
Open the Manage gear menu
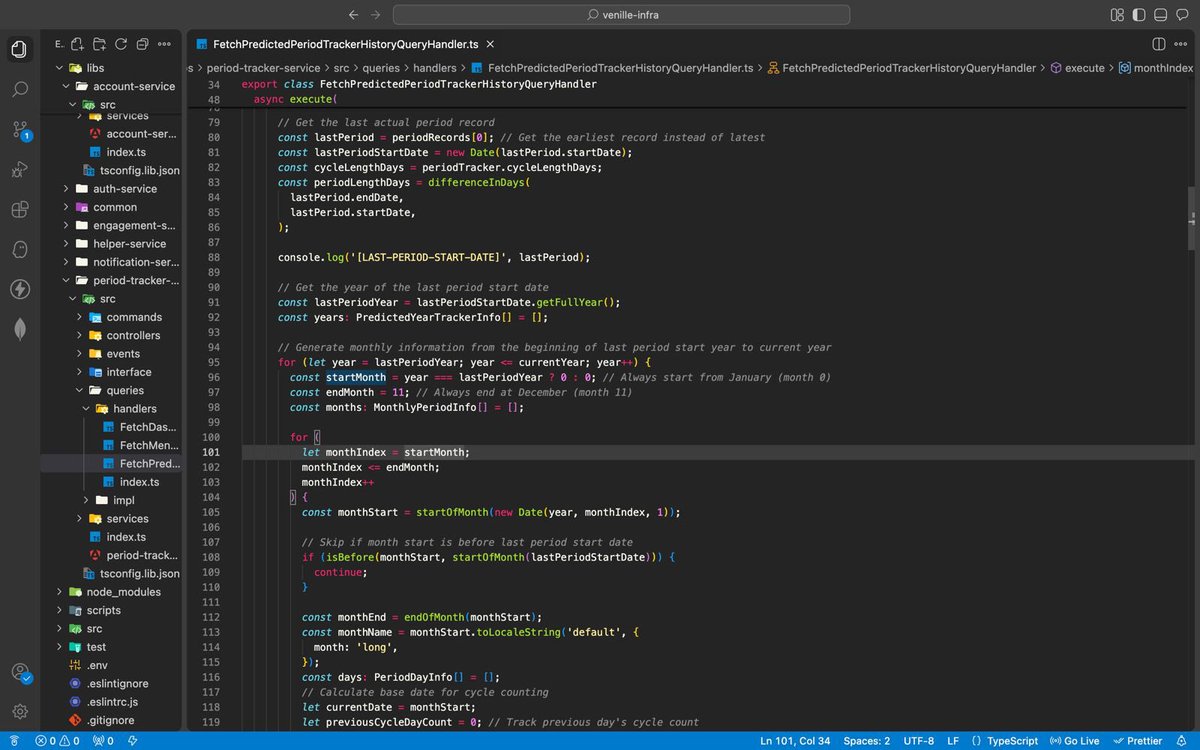click(x=19, y=712)
